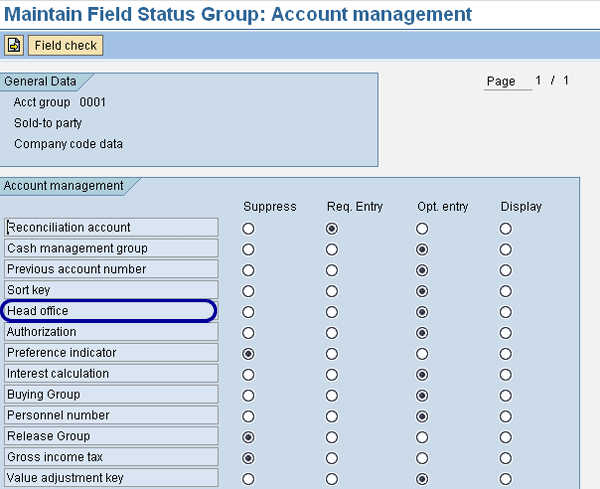Mark Head office as Req. Entry

[334, 312]
